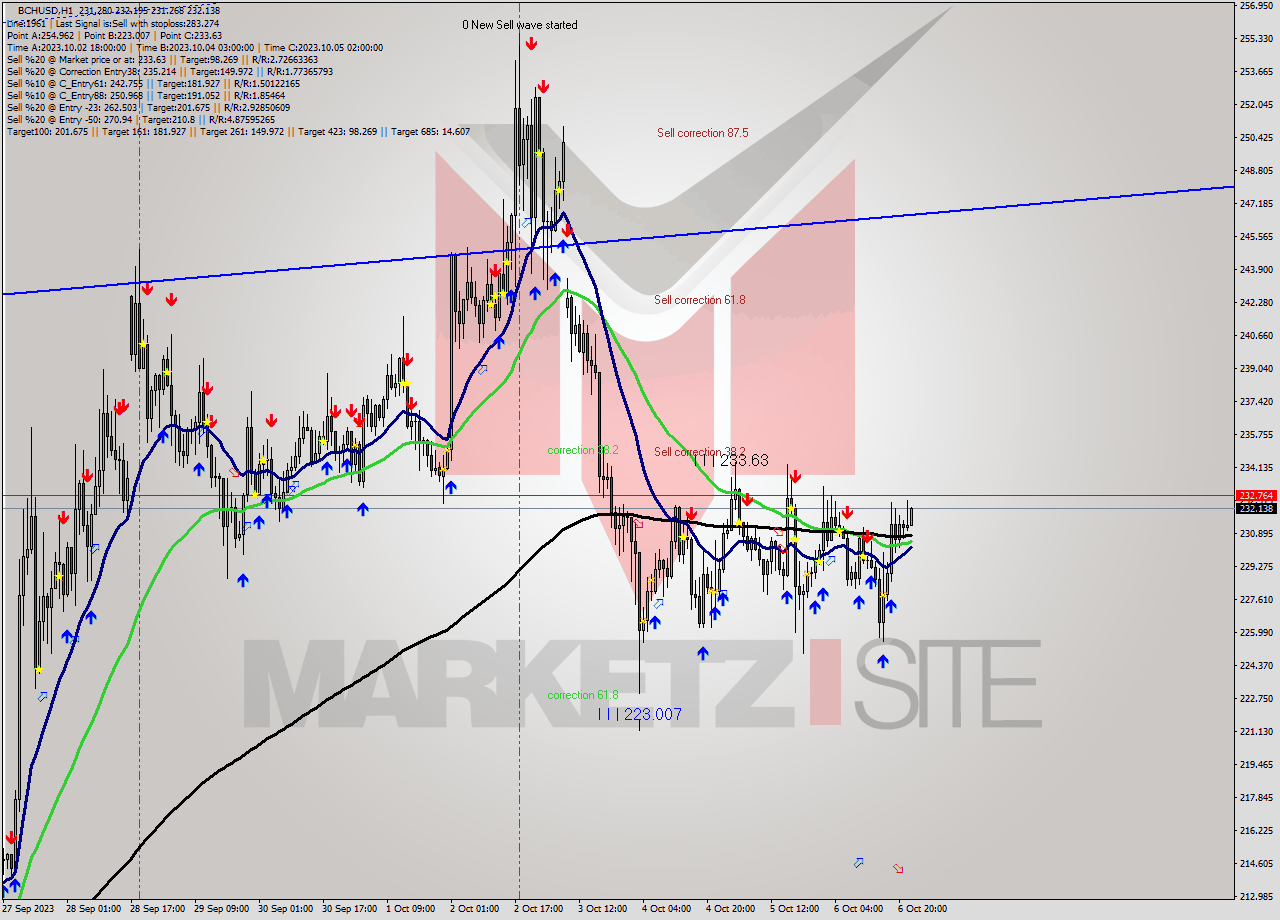Click the BCHUSD,H1 symbol title text
The image size is (1280, 920).
click(x=47, y=10)
